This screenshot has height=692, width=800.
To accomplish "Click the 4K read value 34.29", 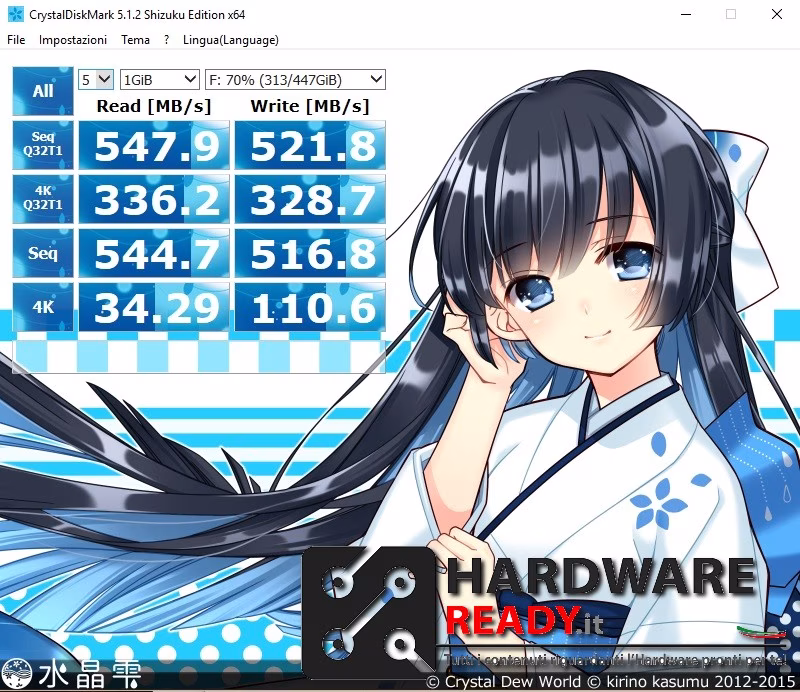I will coord(154,308).
